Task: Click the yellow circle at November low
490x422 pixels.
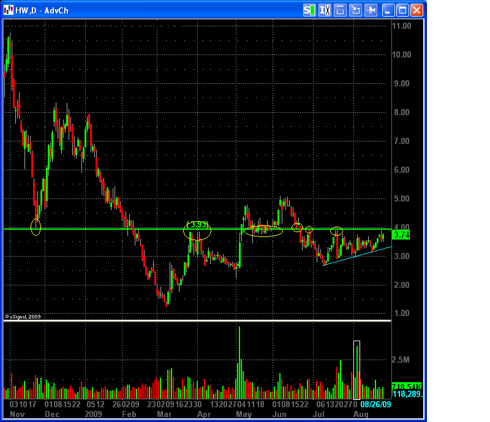Action: pos(36,227)
